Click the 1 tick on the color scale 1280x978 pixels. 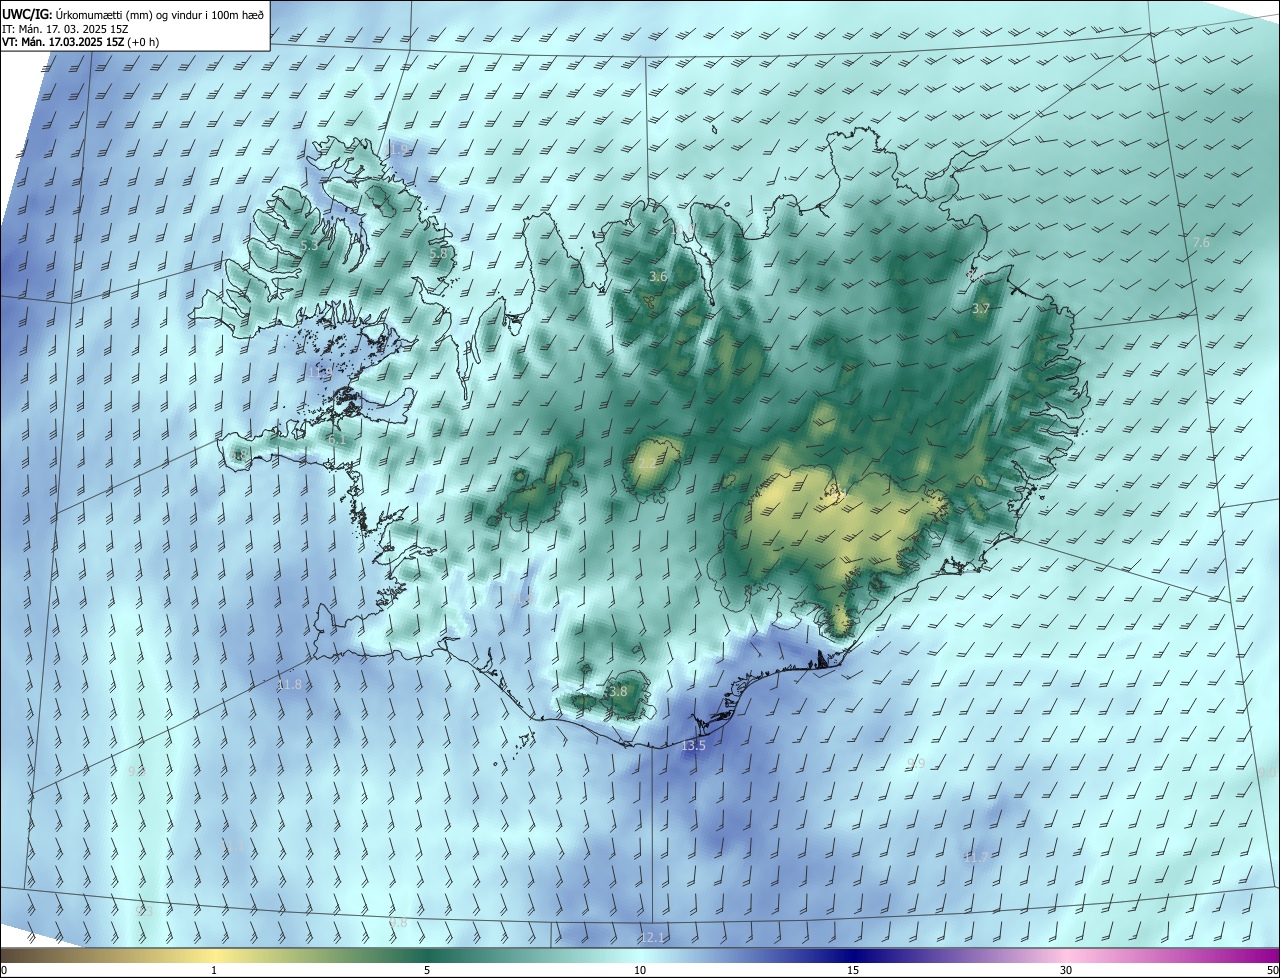point(214,970)
